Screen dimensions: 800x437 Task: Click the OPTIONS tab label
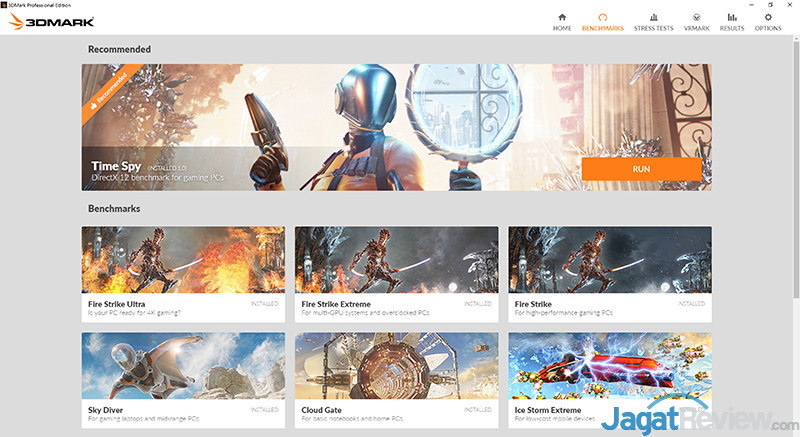(768, 29)
